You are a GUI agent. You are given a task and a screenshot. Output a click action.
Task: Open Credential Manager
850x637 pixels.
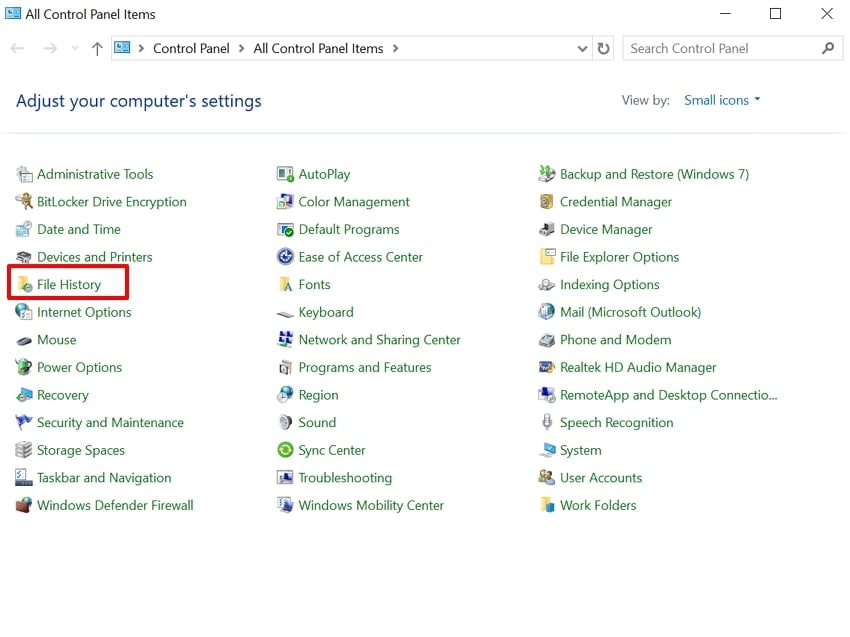617,201
